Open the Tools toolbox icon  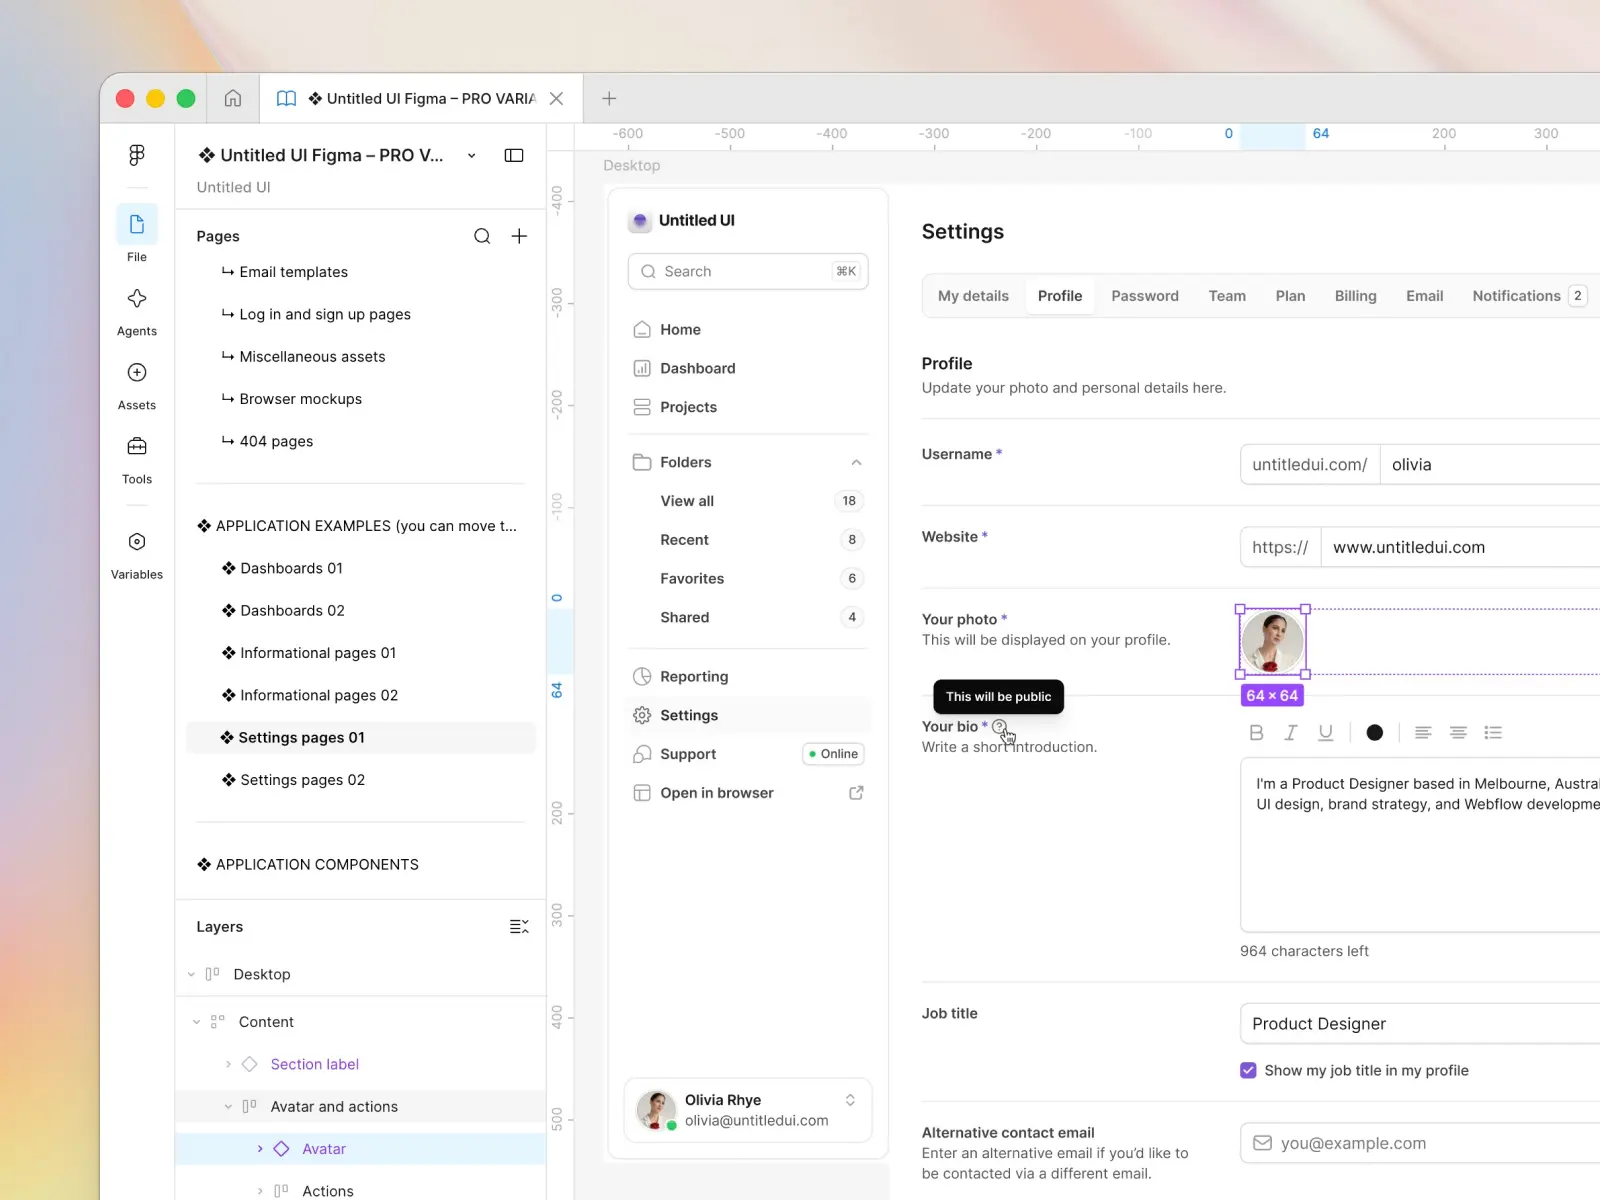[x=137, y=446]
